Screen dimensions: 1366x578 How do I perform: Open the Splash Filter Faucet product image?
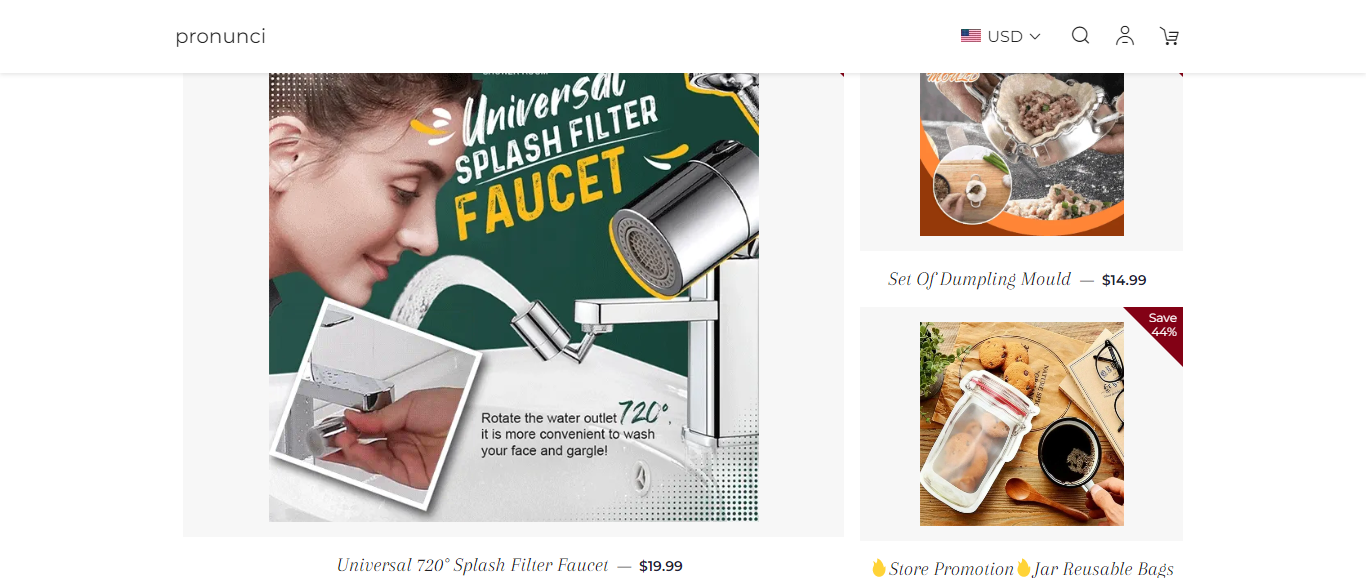[514, 297]
